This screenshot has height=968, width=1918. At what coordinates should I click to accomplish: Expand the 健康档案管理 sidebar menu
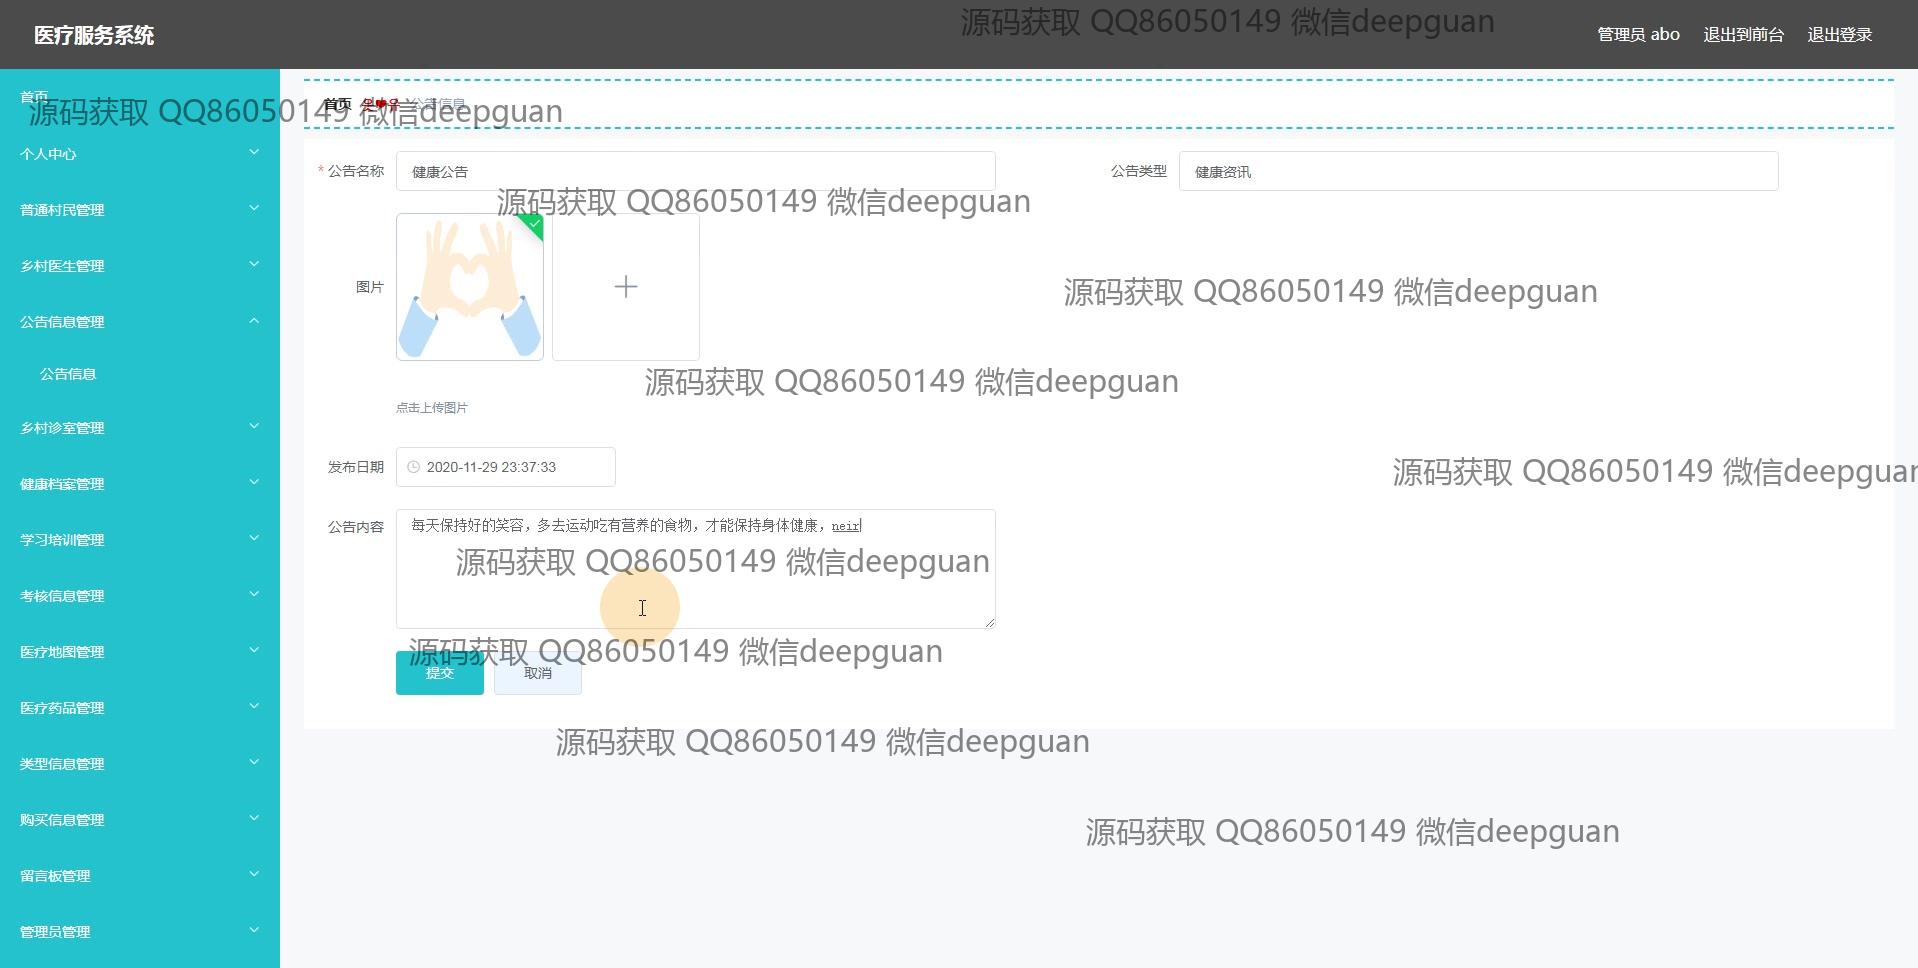(x=140, y=484)
